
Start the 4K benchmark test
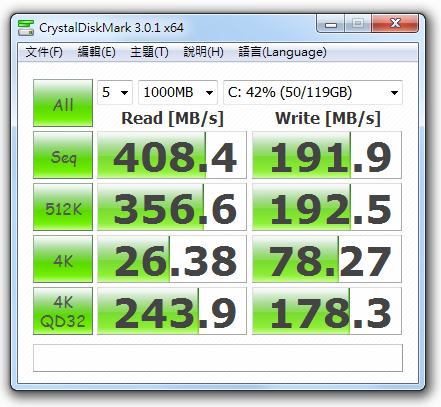pyautogui.click(x=63, y=259)
